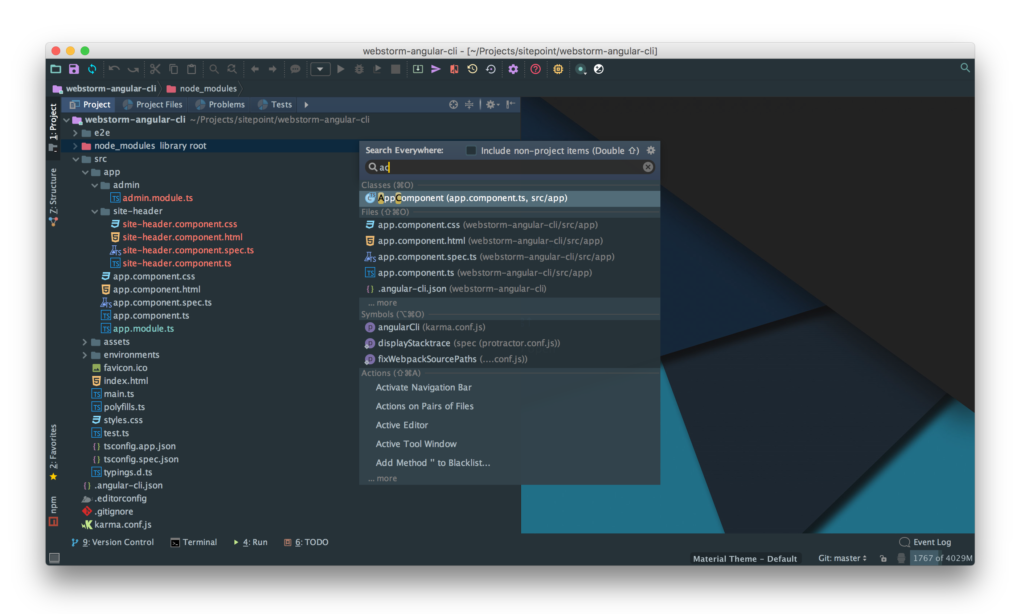This screenshot has width=1024, height=614.
Task: Open Search Everywhere settings gear
Action: (x=651, y=150)
